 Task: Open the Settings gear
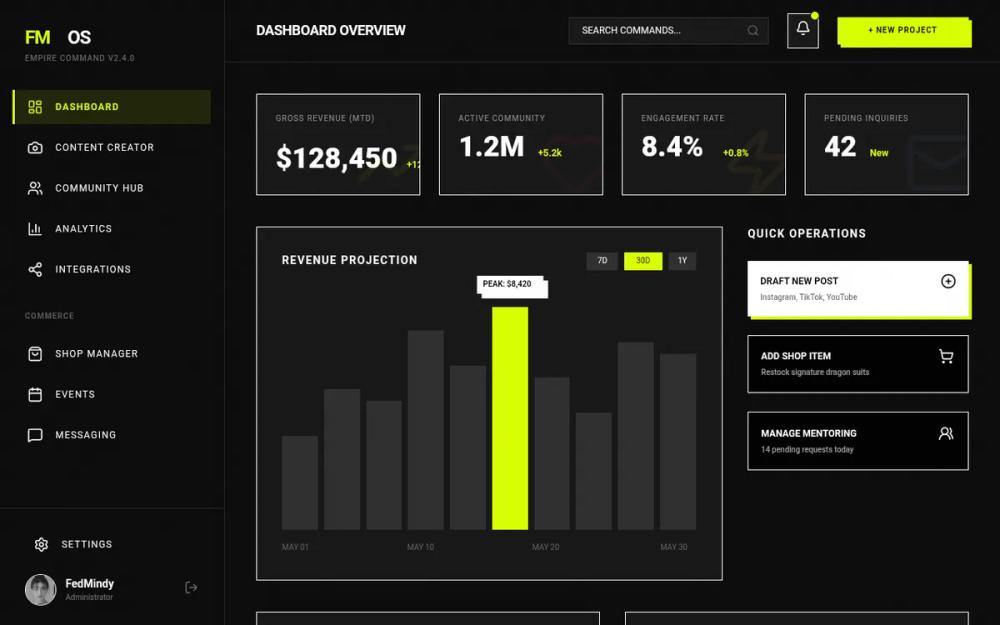pos(41,544)
